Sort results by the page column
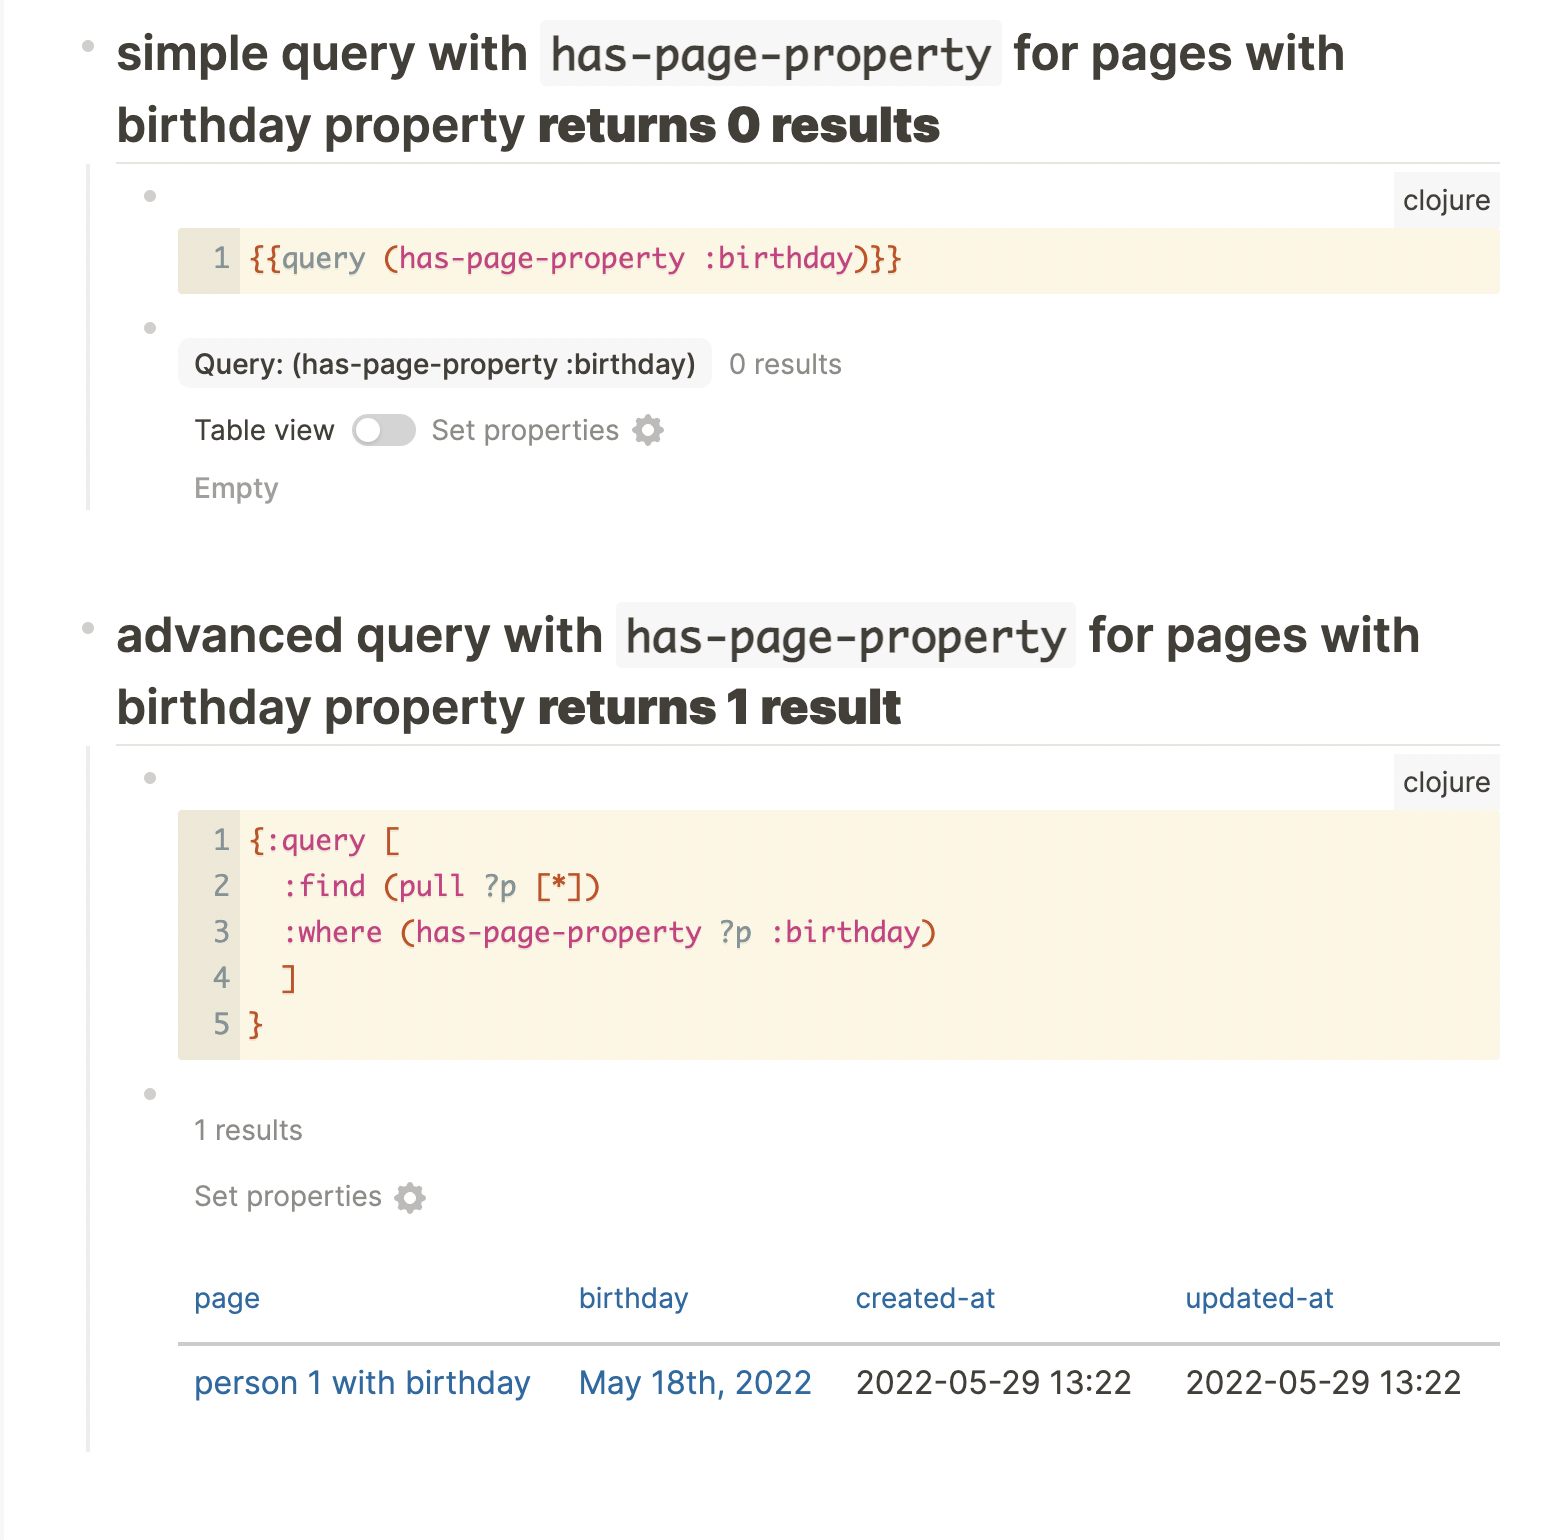The height and width of the screenshot is (1540, 1568). (x=227, y=1298)
